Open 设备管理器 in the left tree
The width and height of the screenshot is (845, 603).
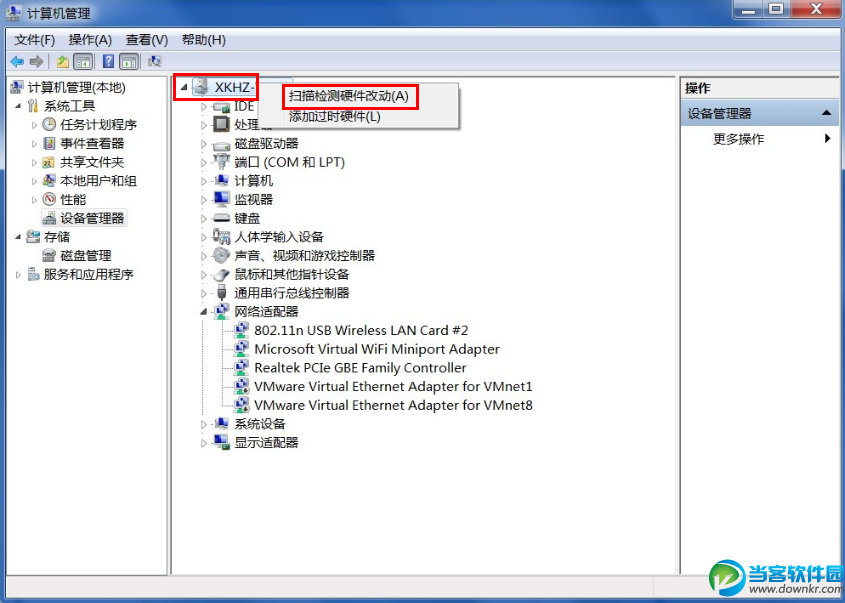coord(92,218)
